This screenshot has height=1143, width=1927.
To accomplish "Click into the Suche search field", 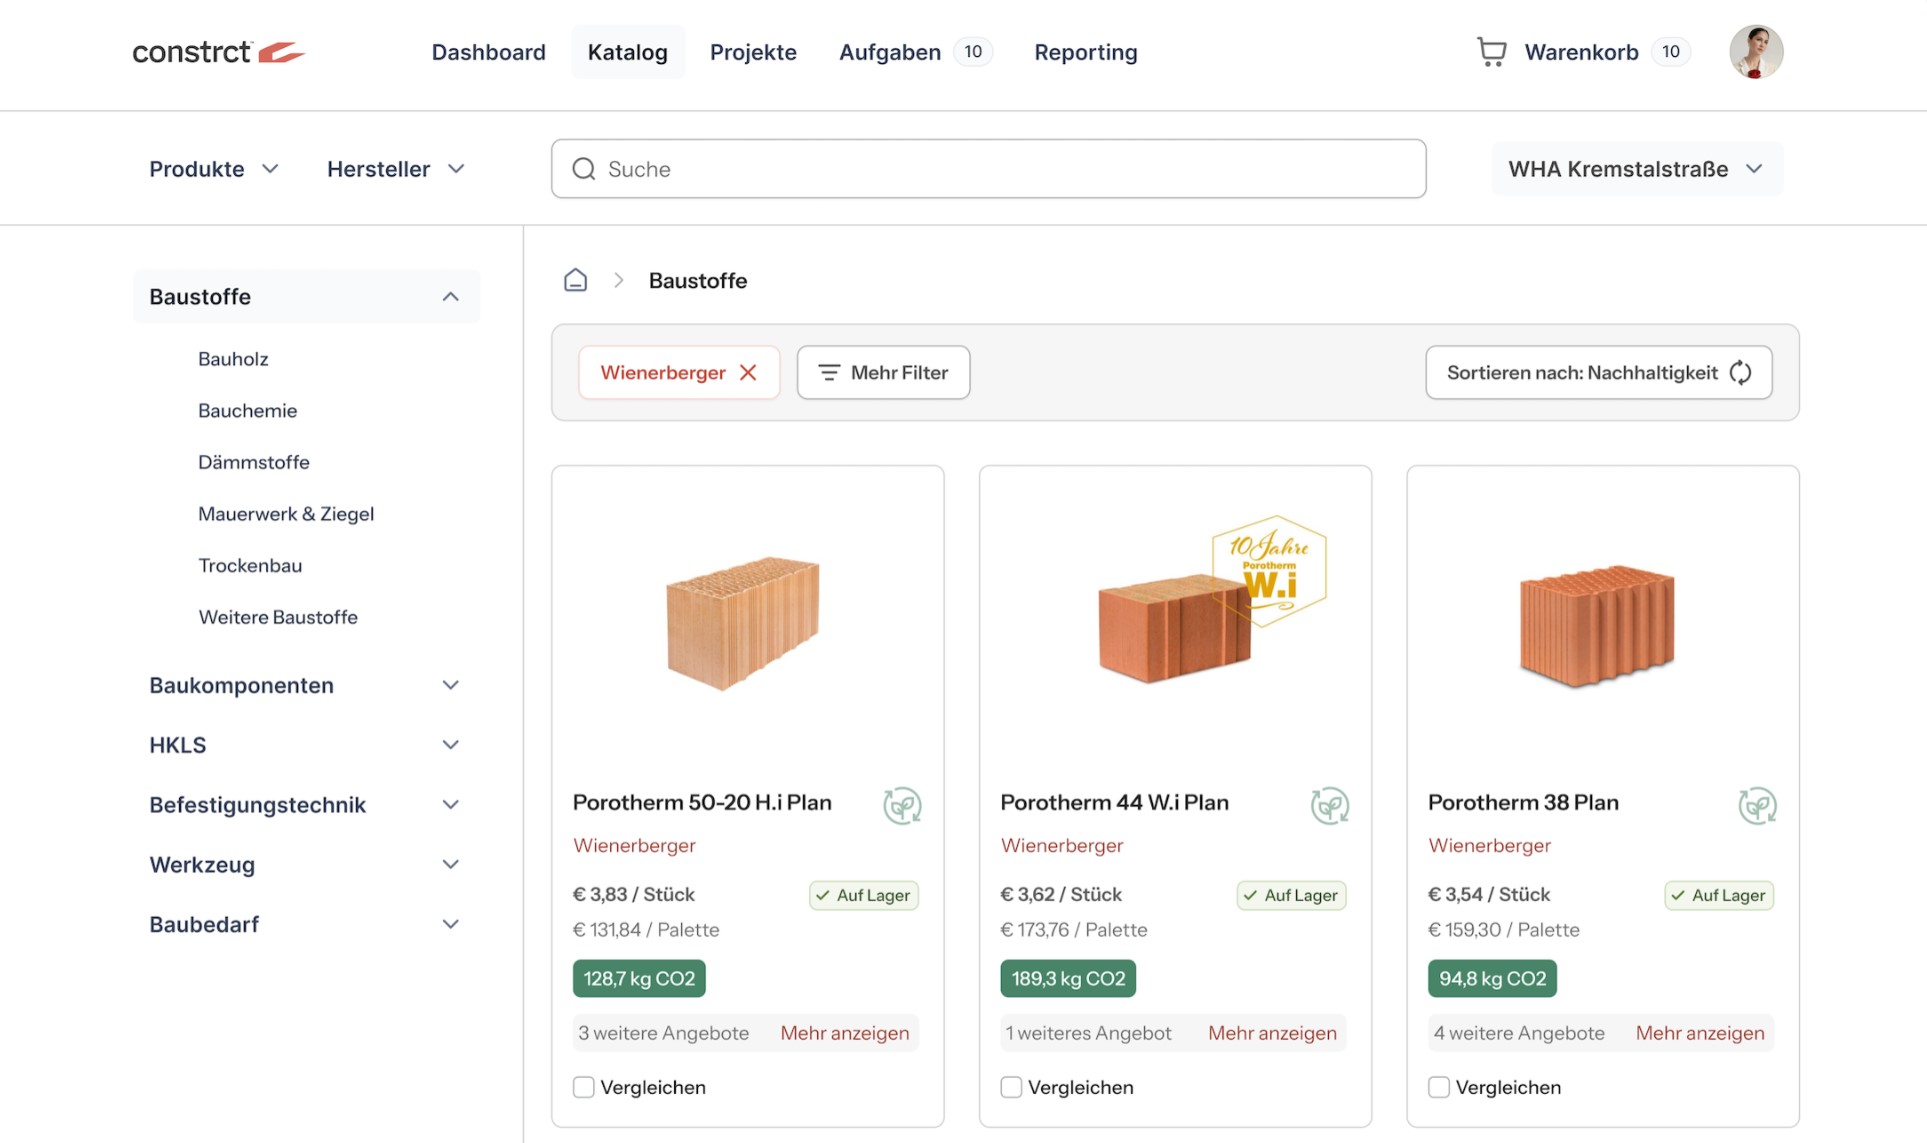I will [988, 169].
